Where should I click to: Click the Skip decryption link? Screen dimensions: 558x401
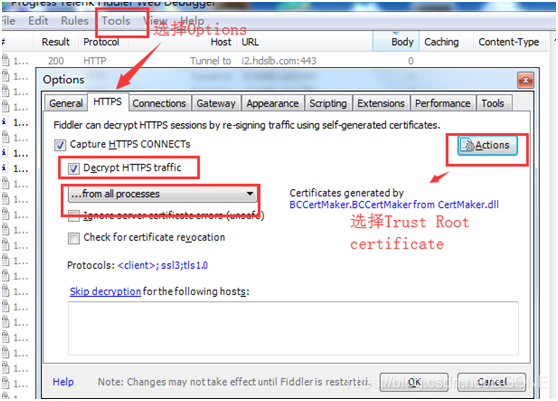pyautogui.click(x=105, y=291)
